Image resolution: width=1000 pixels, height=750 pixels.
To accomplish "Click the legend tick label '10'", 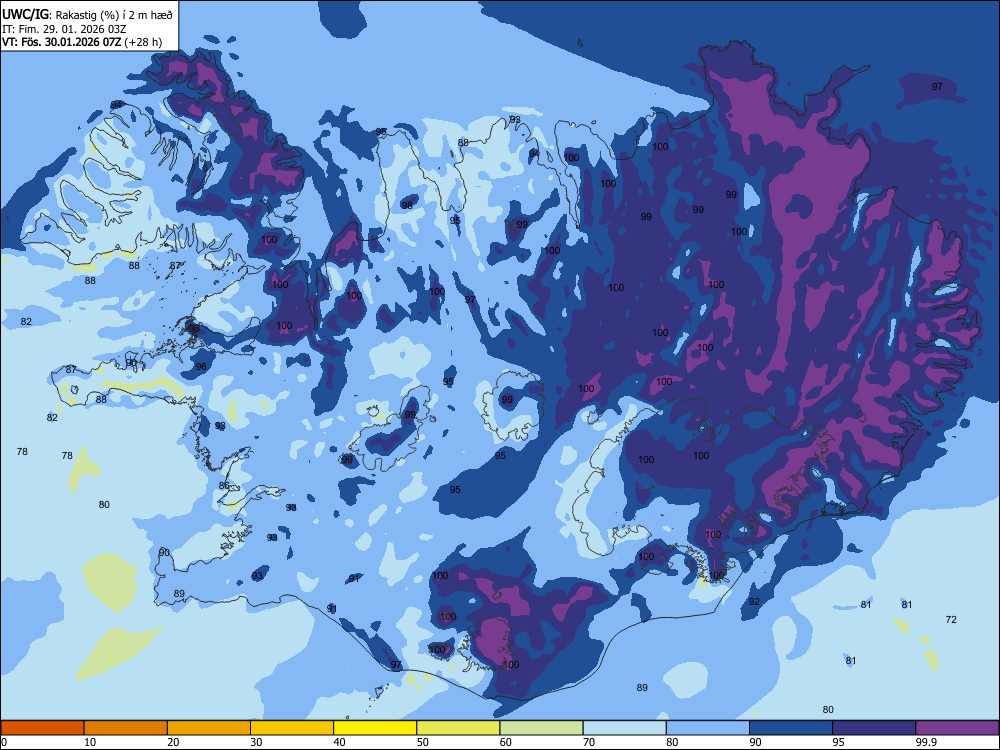I will (x=90, y=742).
